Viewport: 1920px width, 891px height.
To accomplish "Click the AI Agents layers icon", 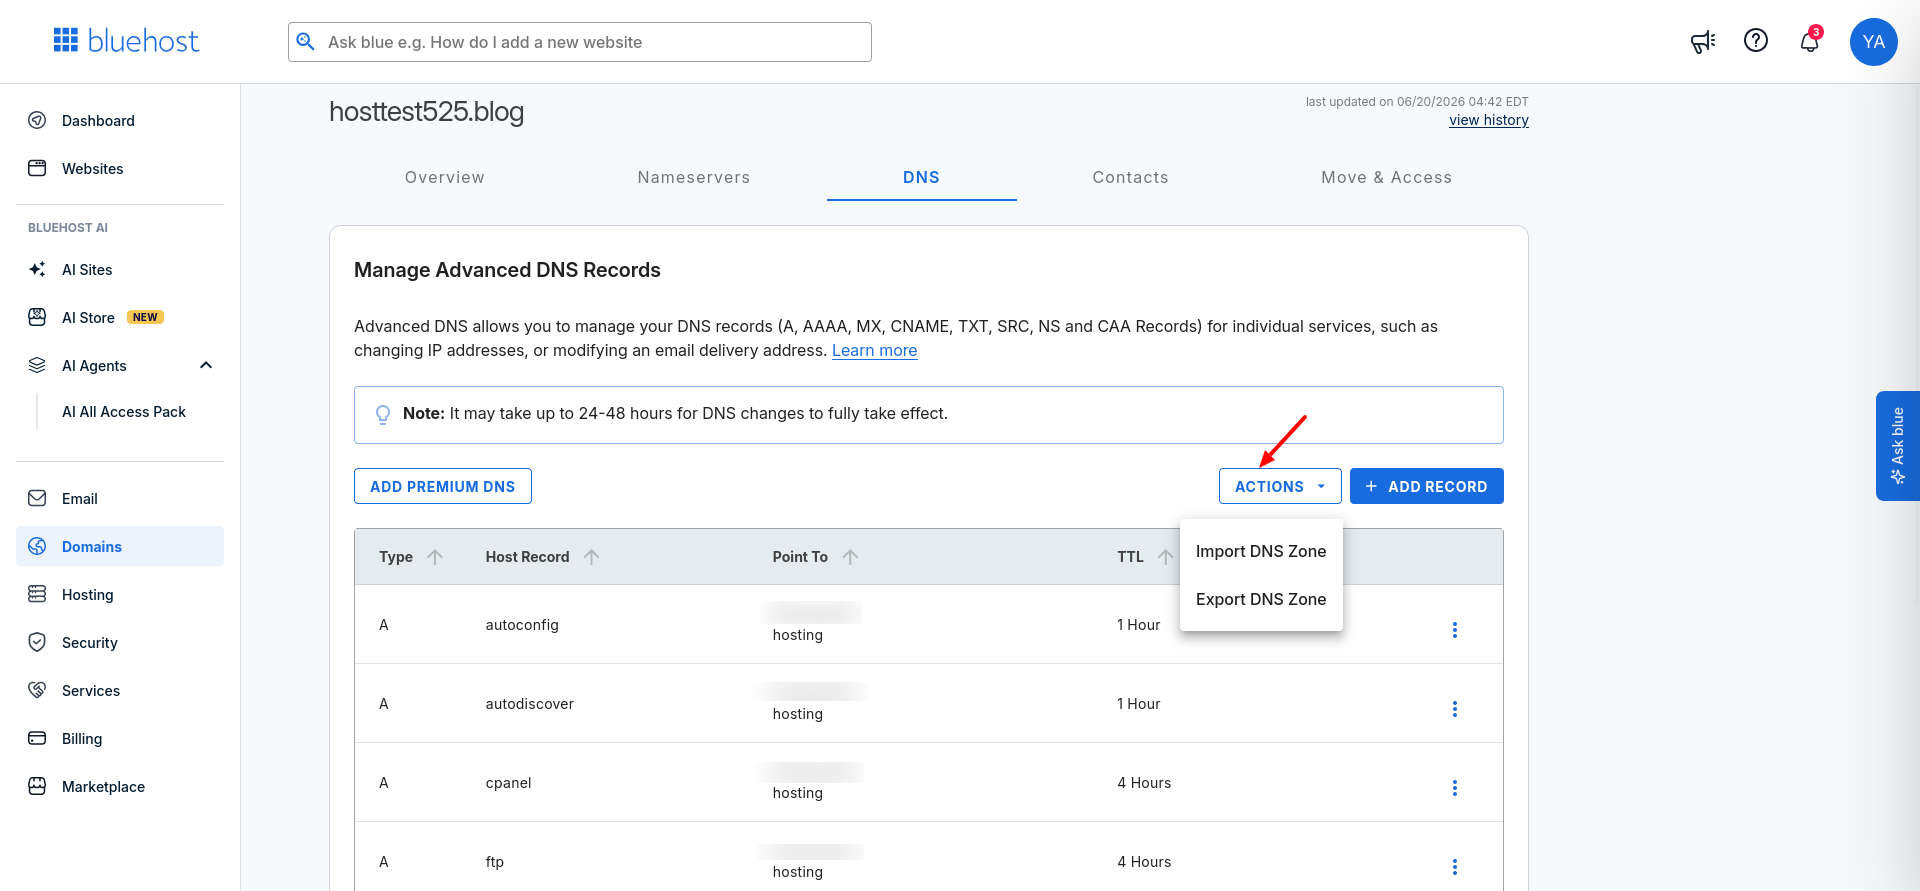I will (x=37, y=365).
